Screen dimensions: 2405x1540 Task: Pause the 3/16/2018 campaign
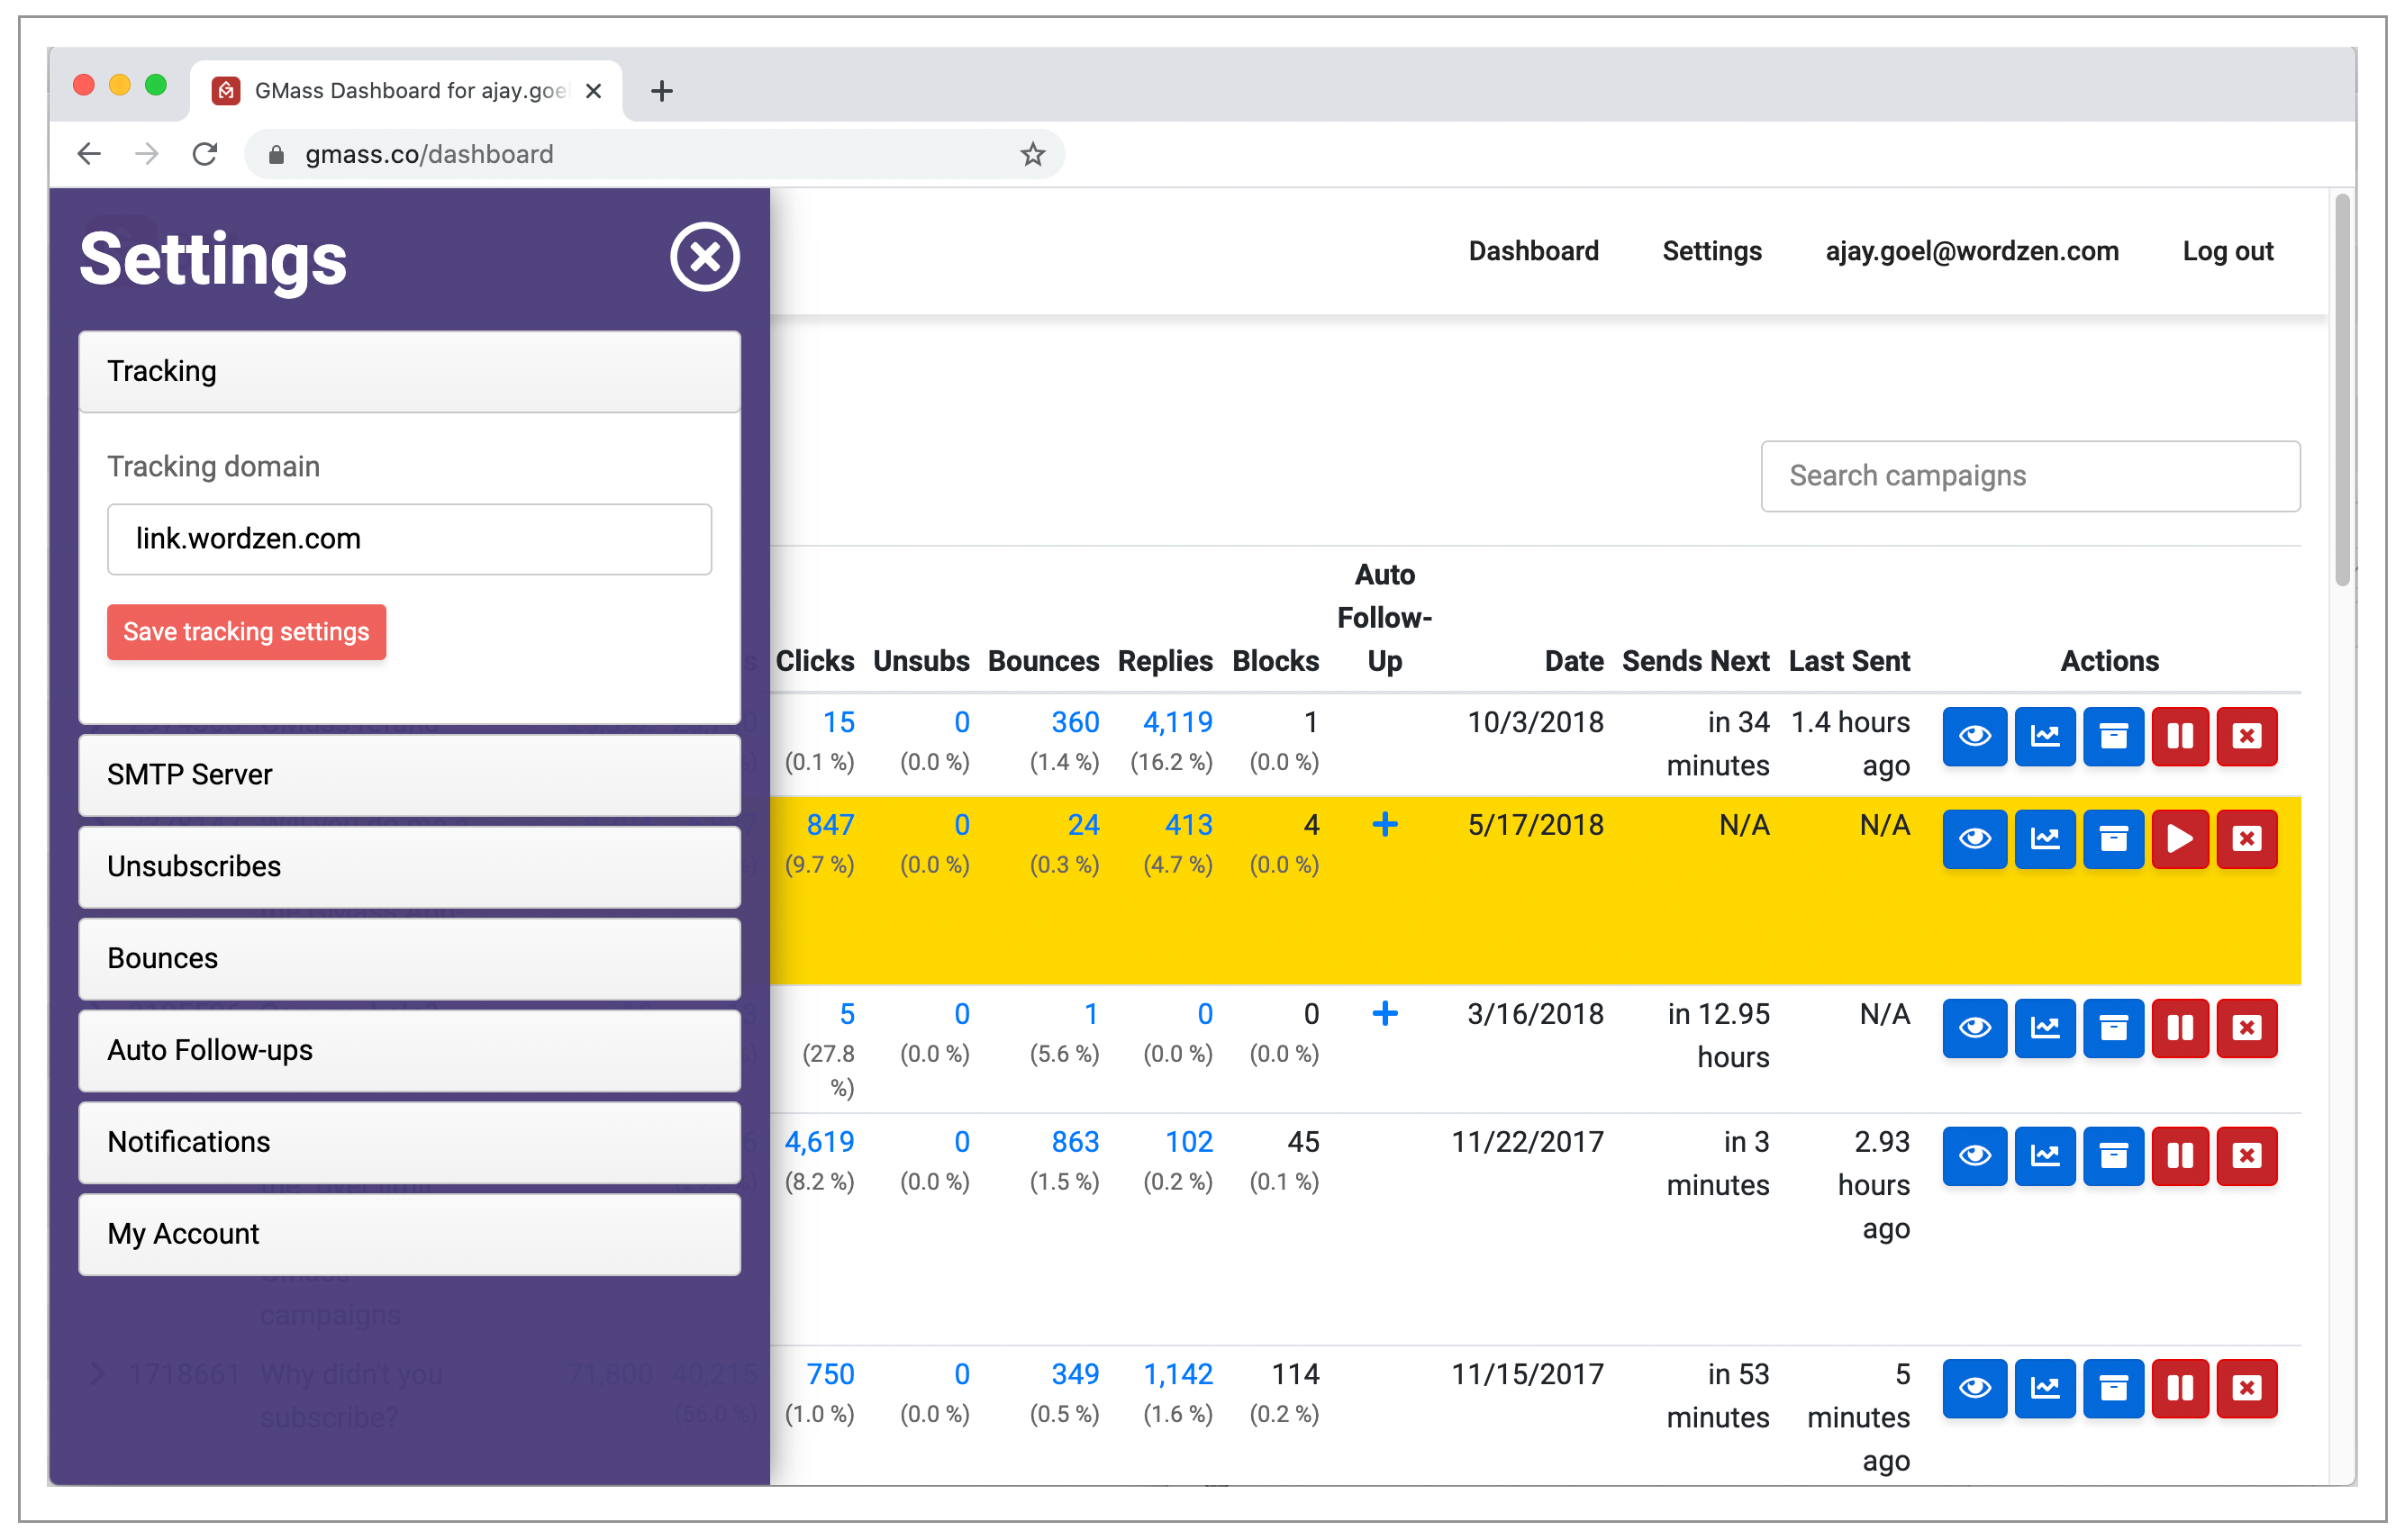click(2178, 1027)
